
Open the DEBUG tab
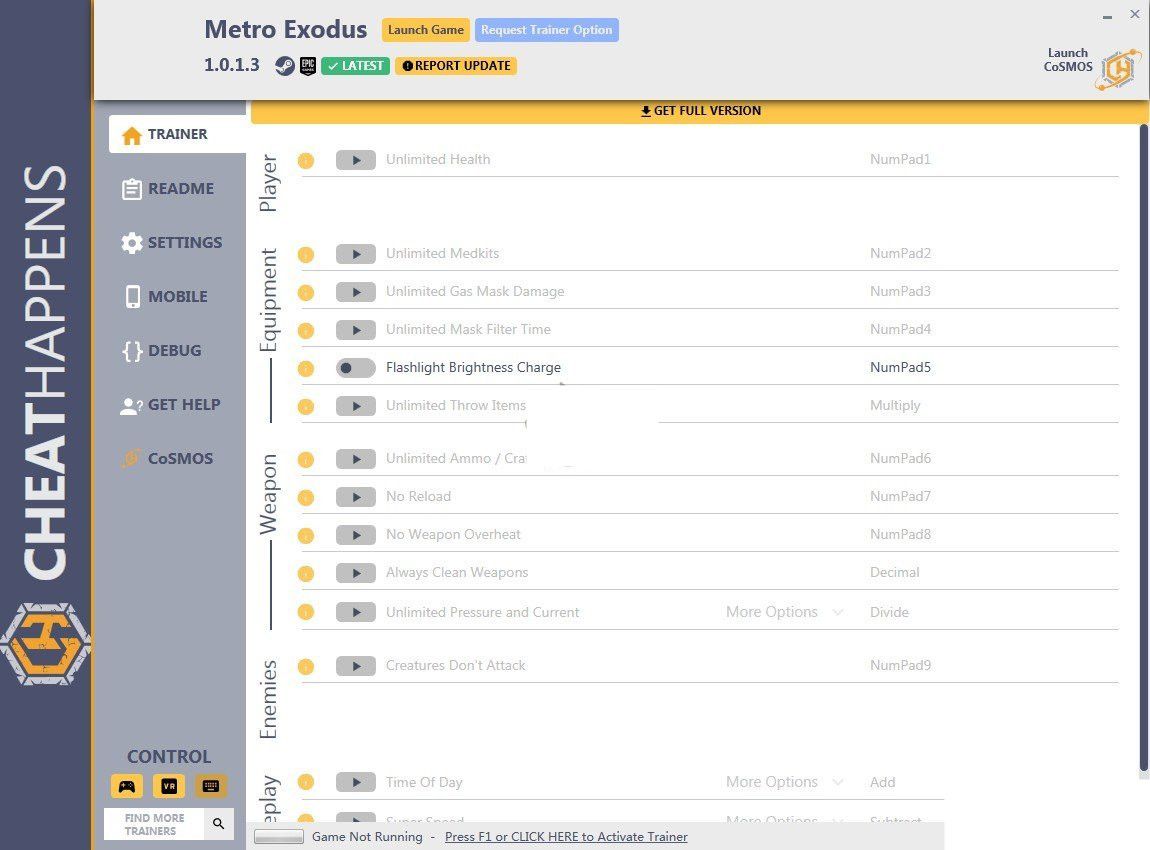pyautogui.click(x=162, y=351)
